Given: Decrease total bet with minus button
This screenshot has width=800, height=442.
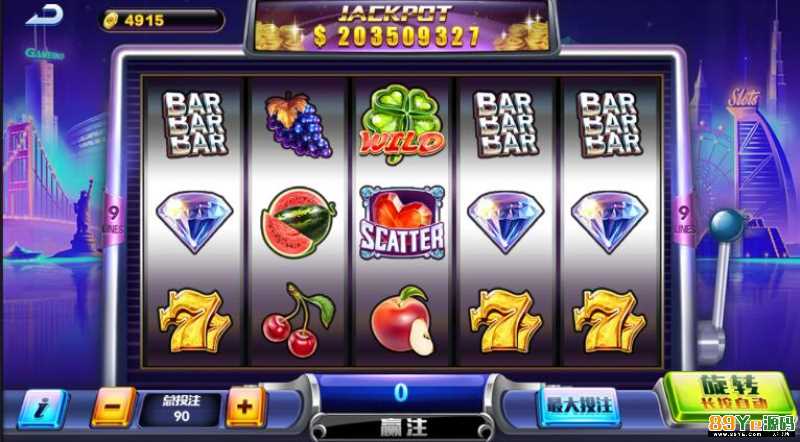Looking at the screenshot, I should tap(114, 406).
